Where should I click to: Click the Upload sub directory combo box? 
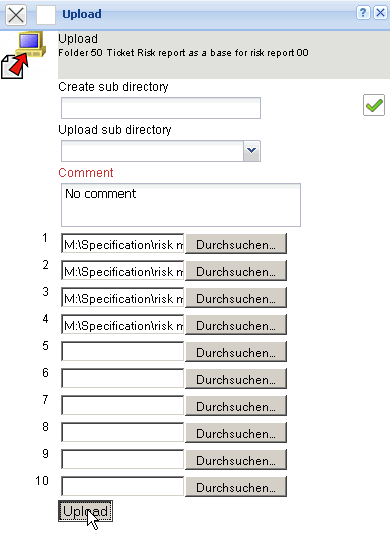(x=161, y=151)
